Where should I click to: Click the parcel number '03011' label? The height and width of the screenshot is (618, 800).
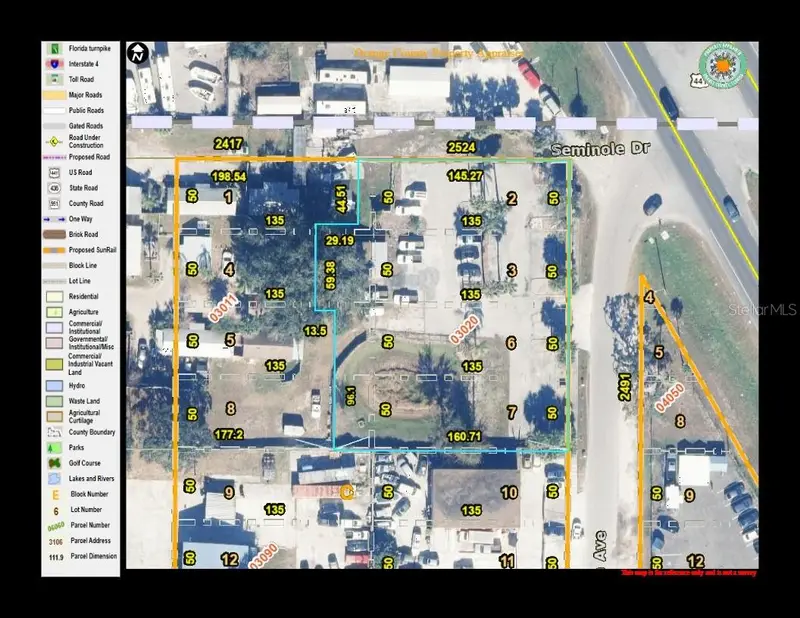coord(223,308)
